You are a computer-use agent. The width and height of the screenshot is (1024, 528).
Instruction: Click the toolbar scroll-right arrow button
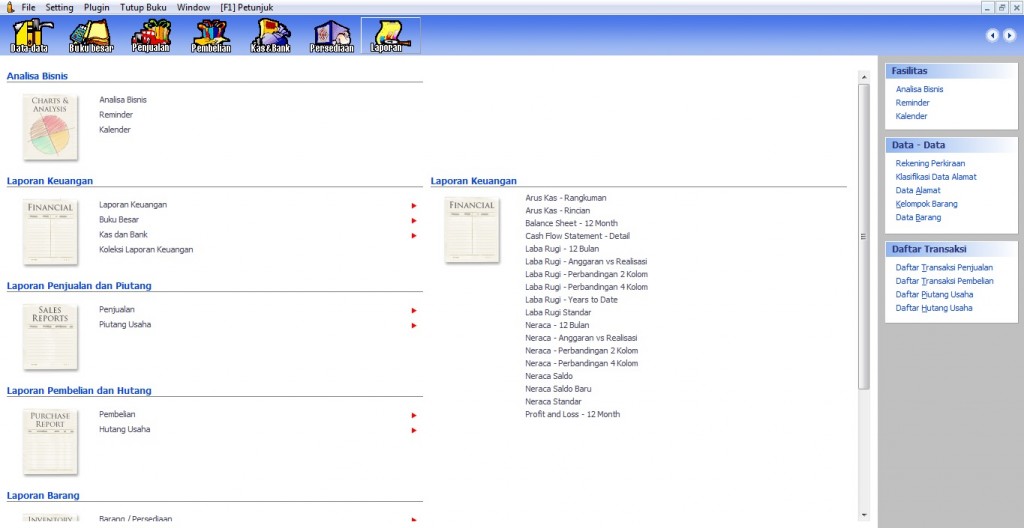pyautogui.click(x=1009, y=35)
